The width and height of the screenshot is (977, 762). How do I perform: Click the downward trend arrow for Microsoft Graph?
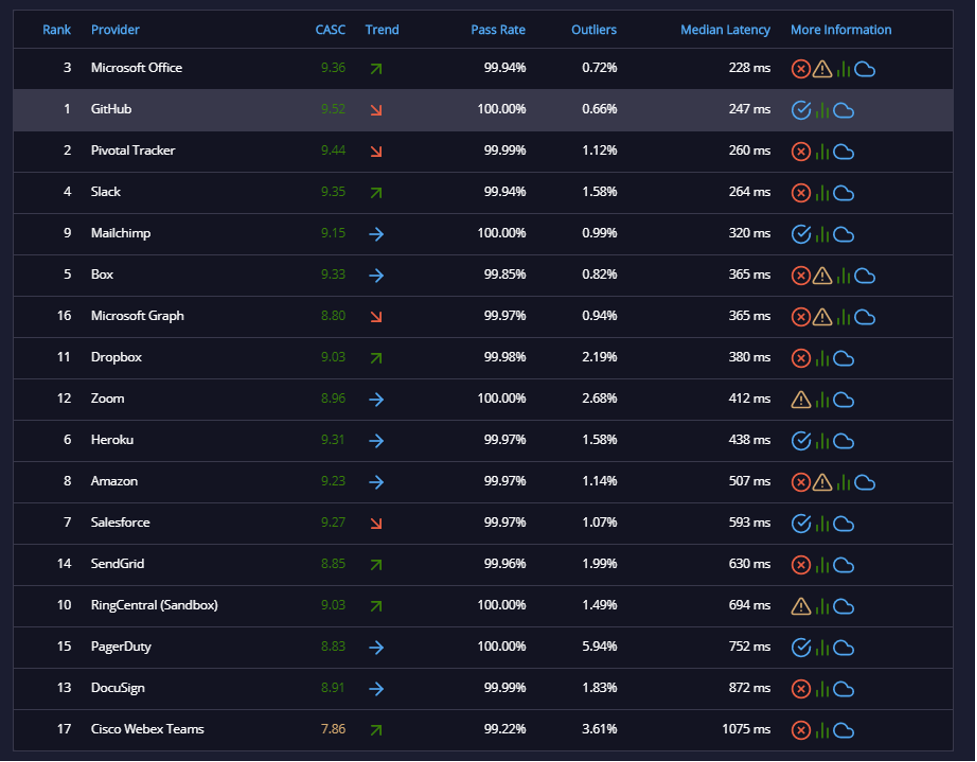click(376, 317)
